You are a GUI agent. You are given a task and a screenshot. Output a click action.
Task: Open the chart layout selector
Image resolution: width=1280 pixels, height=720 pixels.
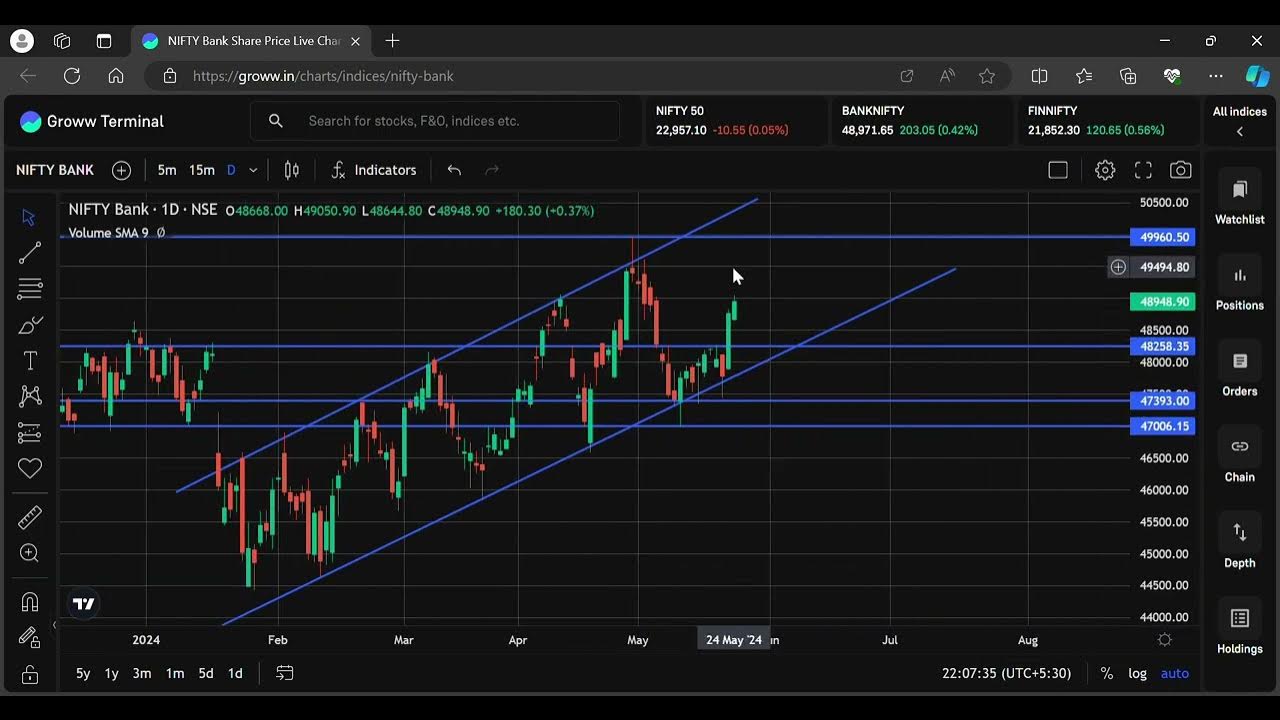[x=1058, y=170]
